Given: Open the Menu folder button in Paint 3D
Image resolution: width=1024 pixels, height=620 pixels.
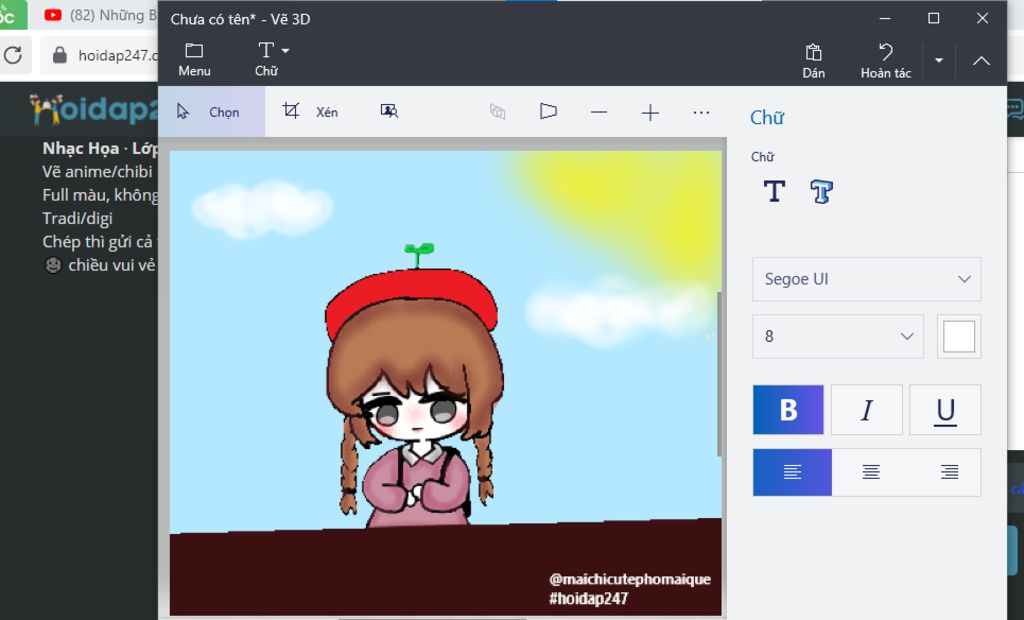Looking at the screenshot, I should (x=194, y=60).
